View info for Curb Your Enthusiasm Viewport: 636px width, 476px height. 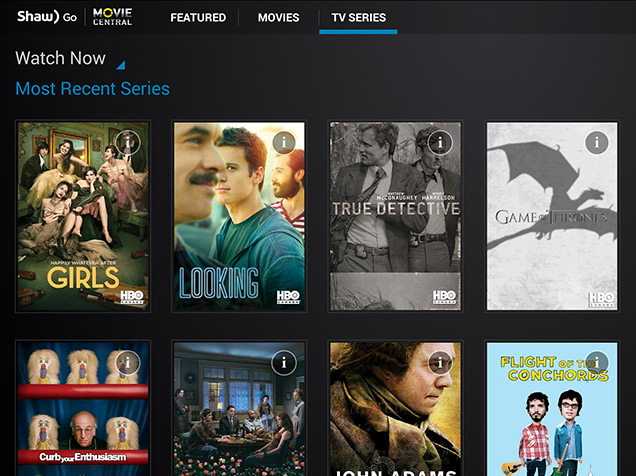[128, 362]
